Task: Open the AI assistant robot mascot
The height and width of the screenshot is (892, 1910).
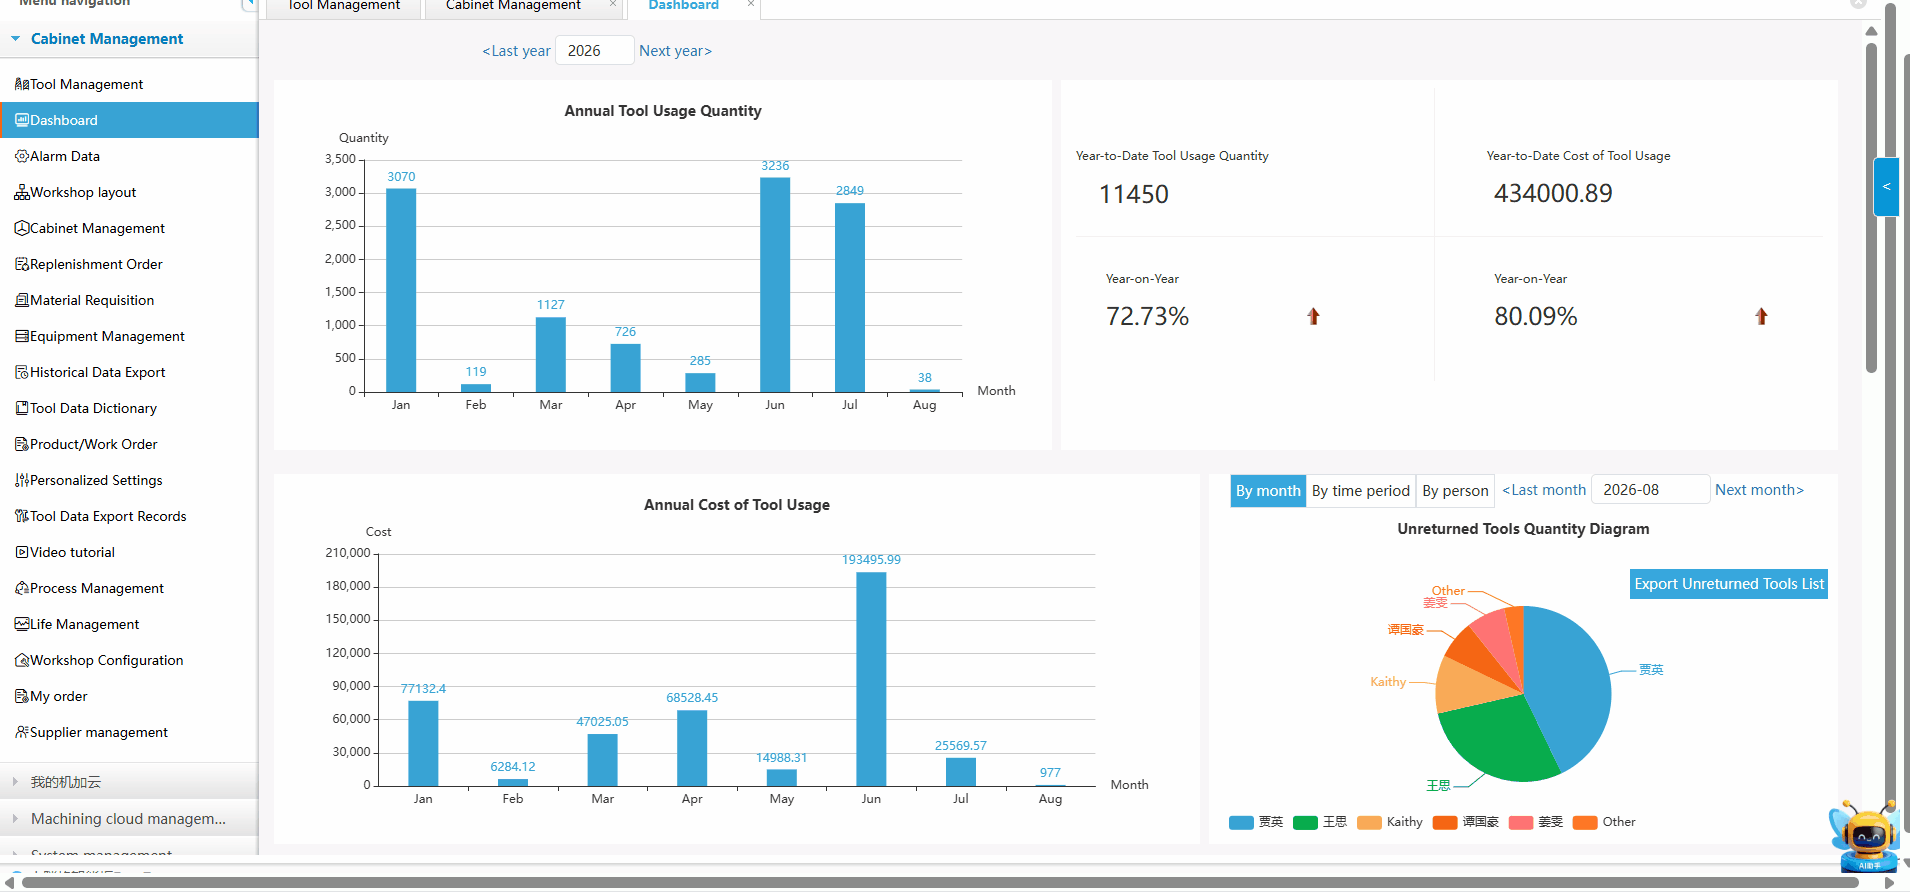Action: 1865,836
